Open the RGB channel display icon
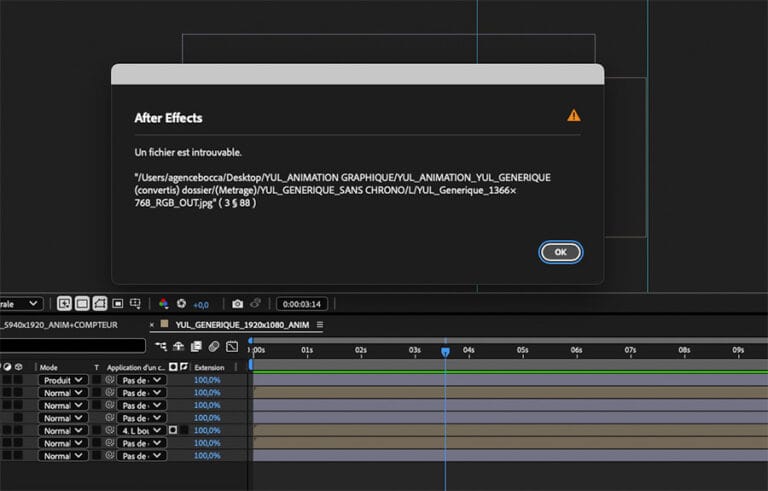This screenshot has height=491, width=768. tap(163, 304)
